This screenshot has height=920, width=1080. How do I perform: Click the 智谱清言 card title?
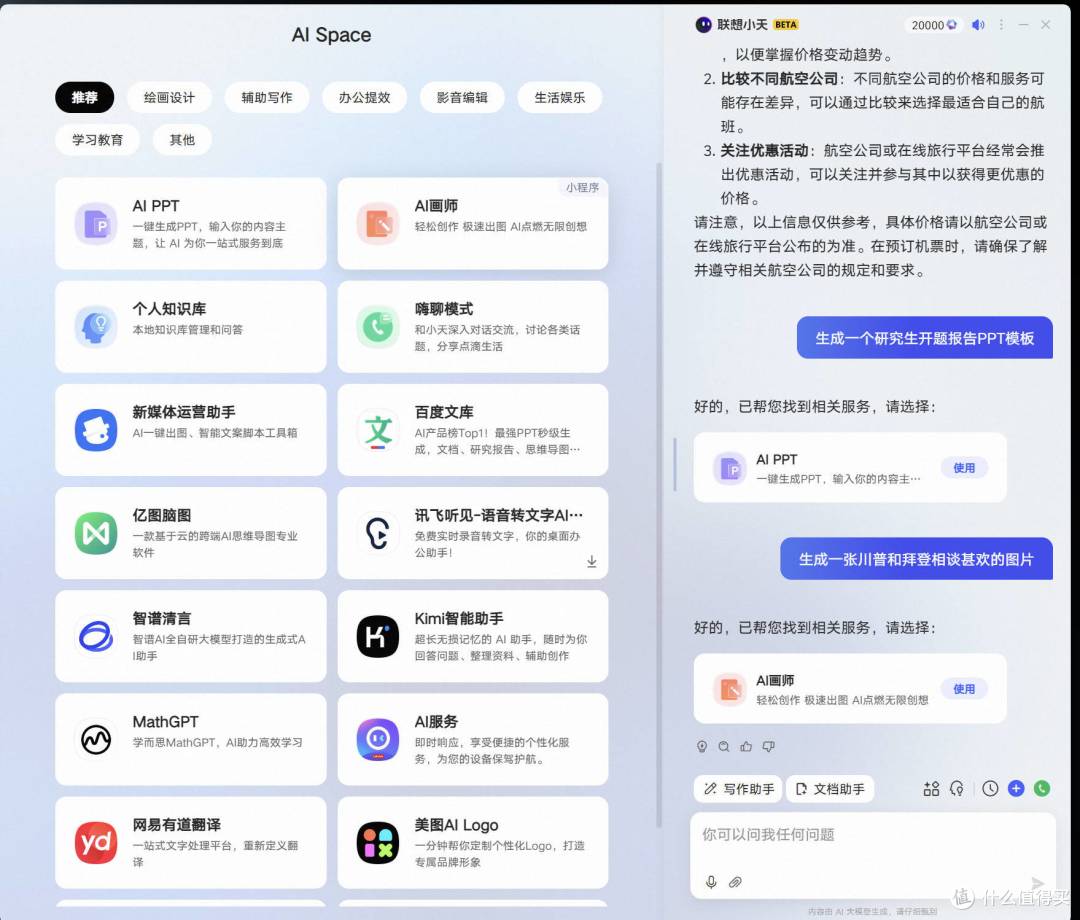point(162,618)
